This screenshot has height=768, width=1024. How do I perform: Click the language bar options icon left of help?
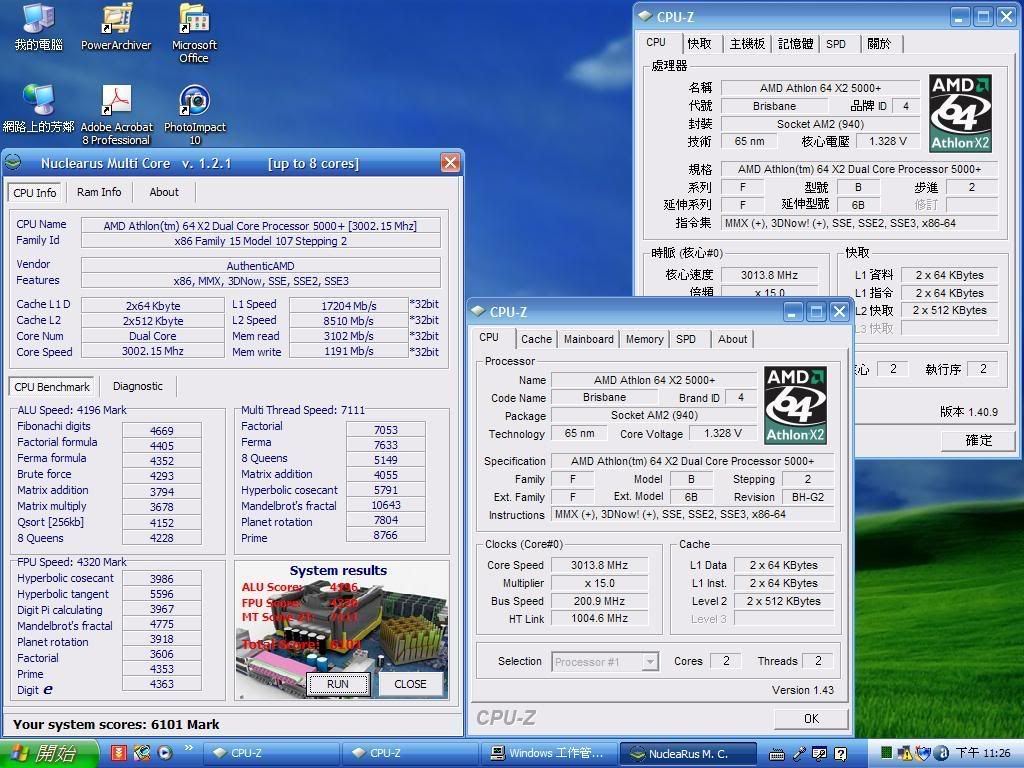(820, 754)
